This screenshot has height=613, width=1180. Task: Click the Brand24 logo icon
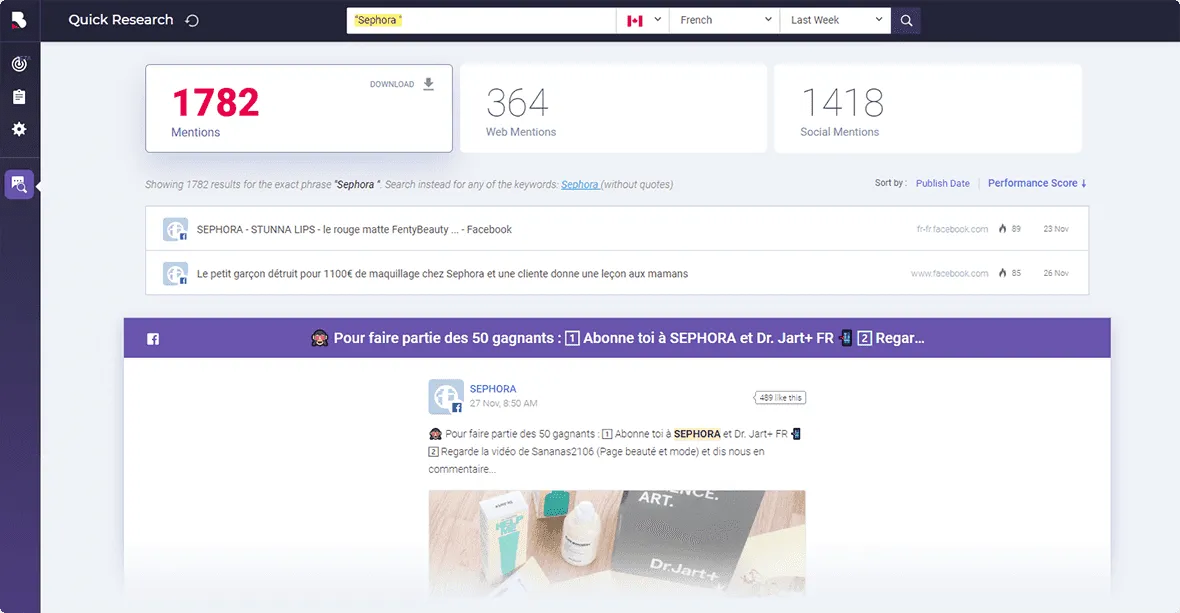pos(19,20)
